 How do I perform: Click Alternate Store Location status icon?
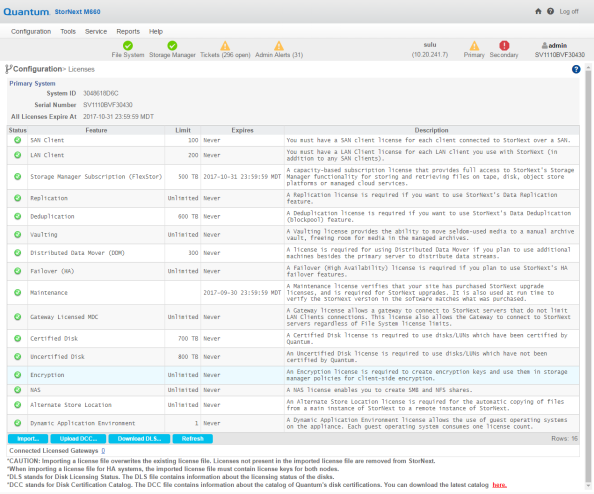(17, 405)
